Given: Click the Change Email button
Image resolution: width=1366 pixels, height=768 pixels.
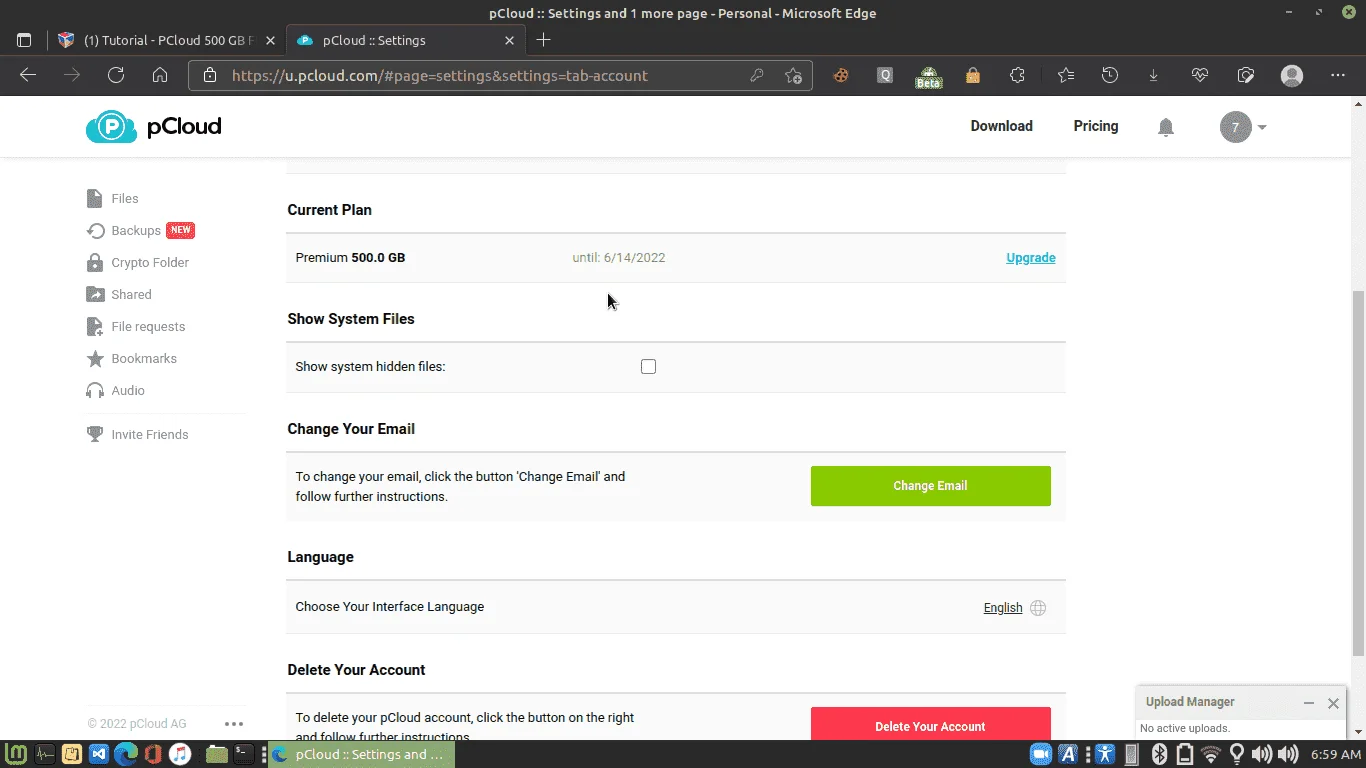Looking at the screenshot, I should pyautogui.click(x=930, y=486).
